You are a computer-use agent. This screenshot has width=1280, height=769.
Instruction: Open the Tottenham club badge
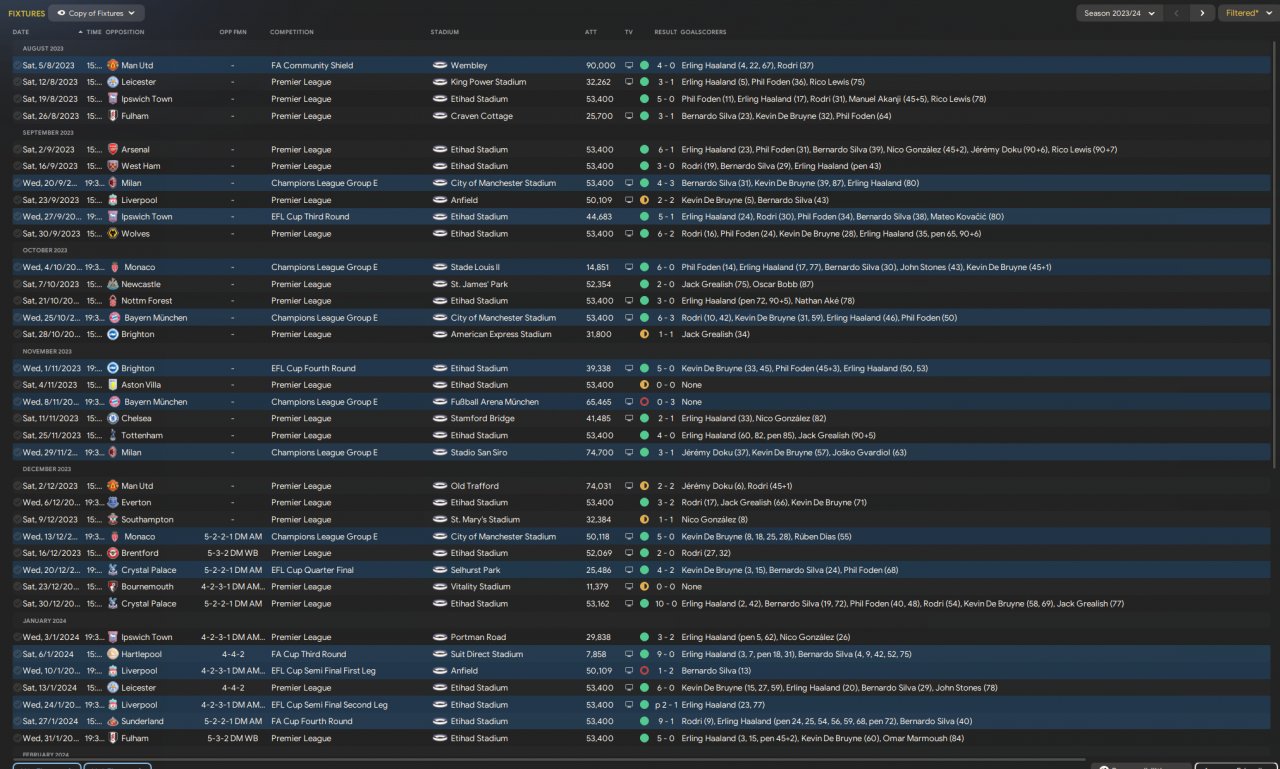tap(113, 436)
